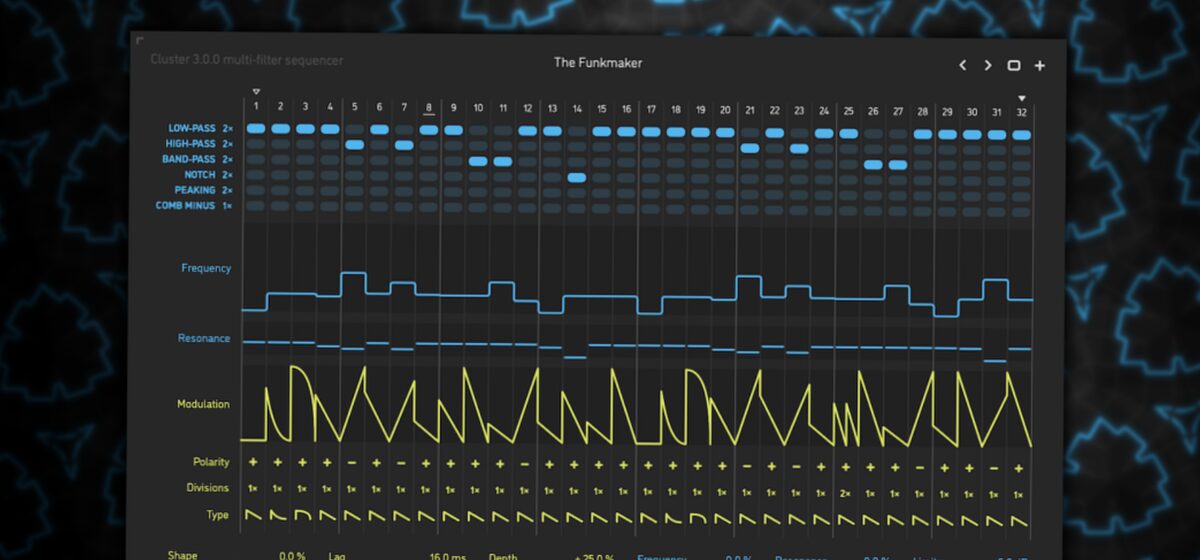
Task: Select the Low-pass filter row label
Action: (190, 128)
